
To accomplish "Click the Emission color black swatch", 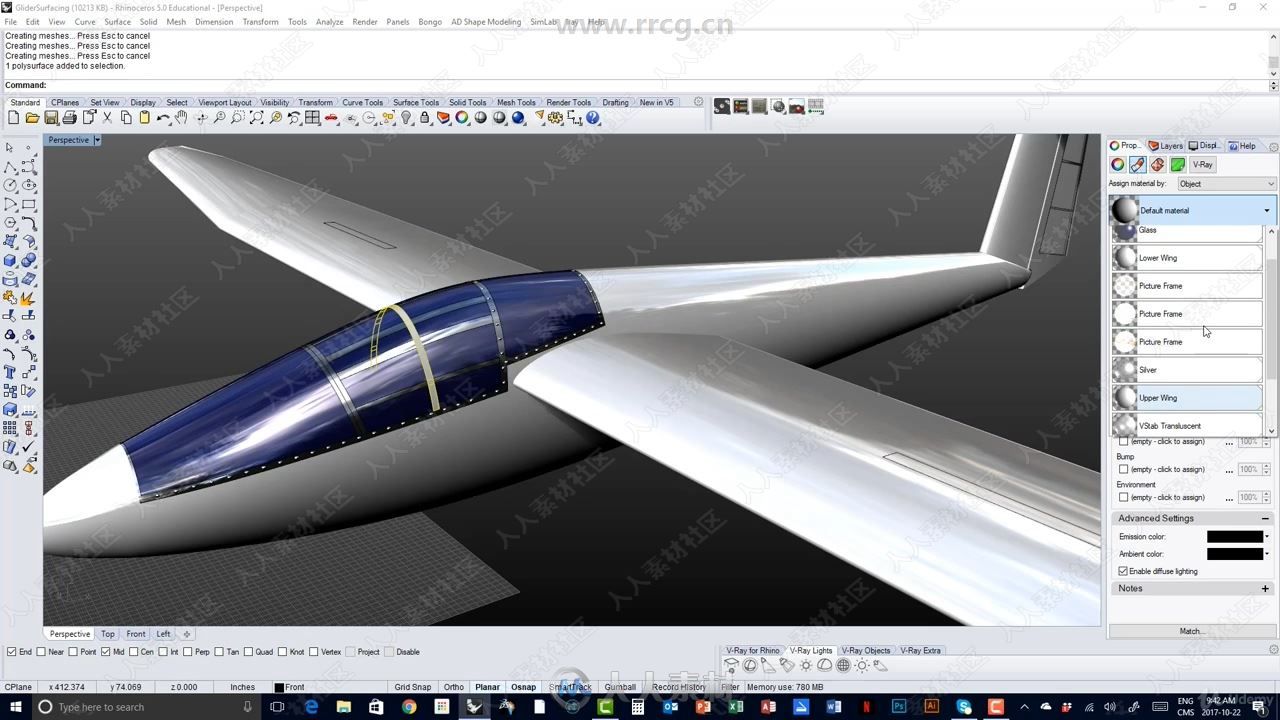I will [1234, 537].
